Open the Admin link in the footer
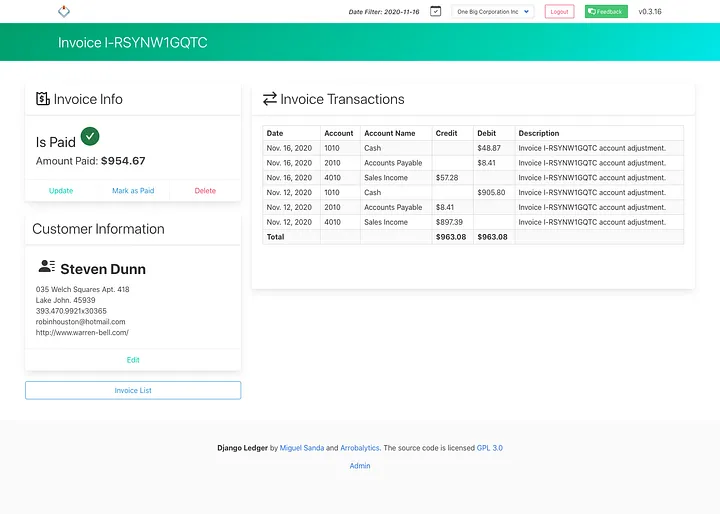720x514 pixels. click(360, 466)
